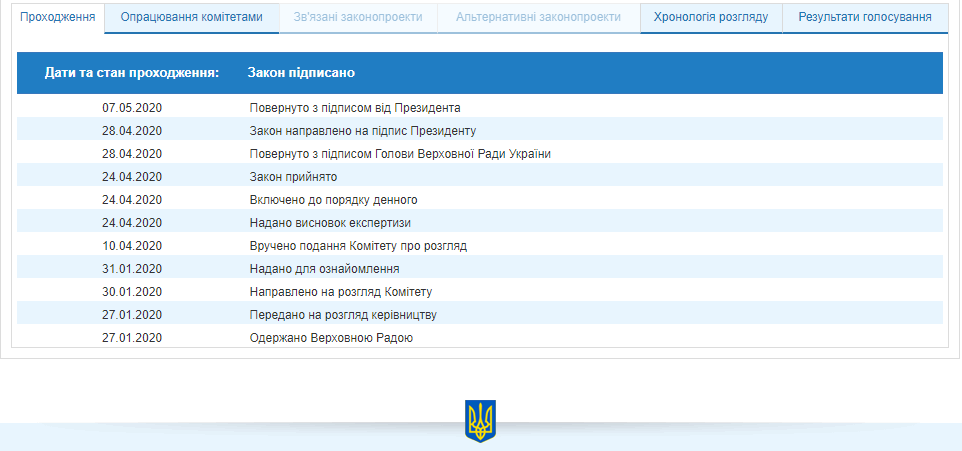Click the Закон підписано status header
Screen dimensions: 962x451
pos(301,73)
